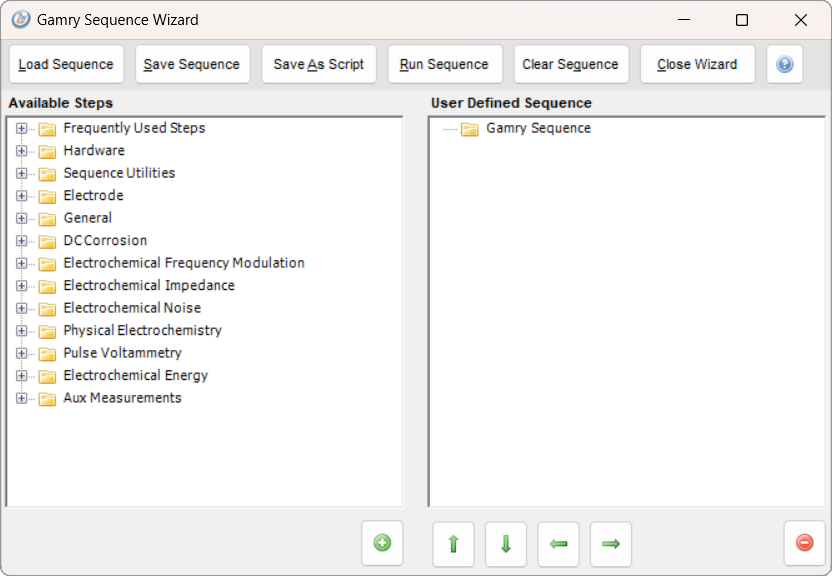832x576 pixels.
Task: Select the Sequence Utilities label
Action: [119, 173]
